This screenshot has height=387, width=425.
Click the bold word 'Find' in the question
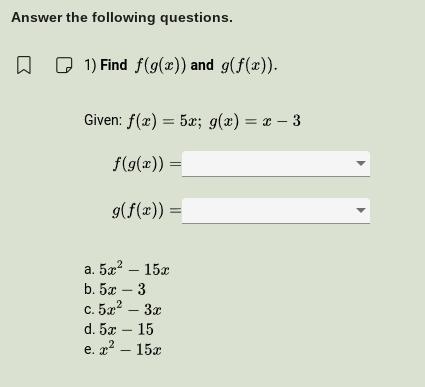114,65
